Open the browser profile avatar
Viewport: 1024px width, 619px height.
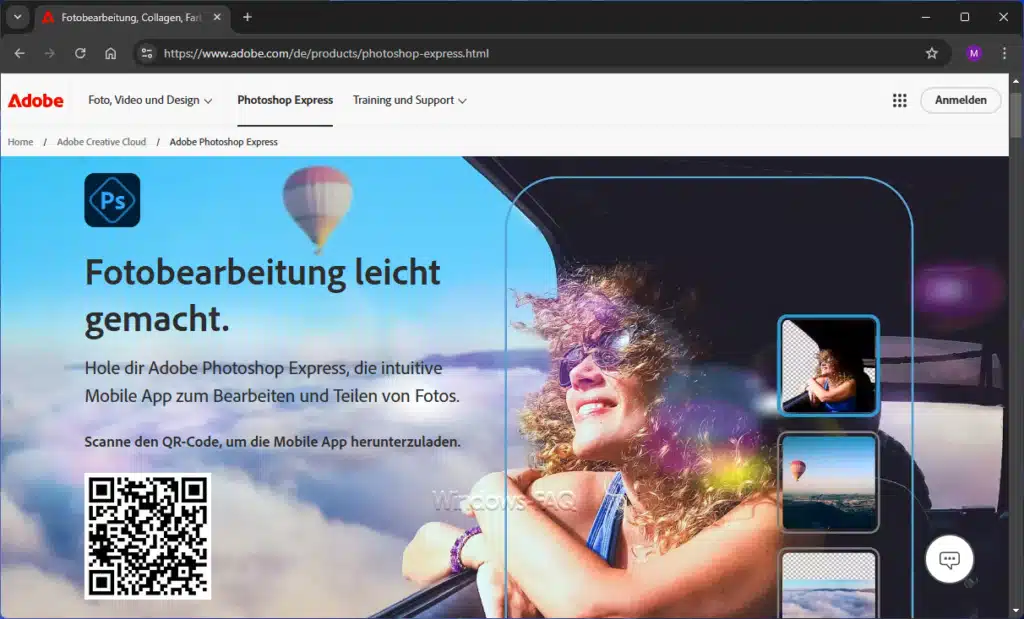coord(973,54)
